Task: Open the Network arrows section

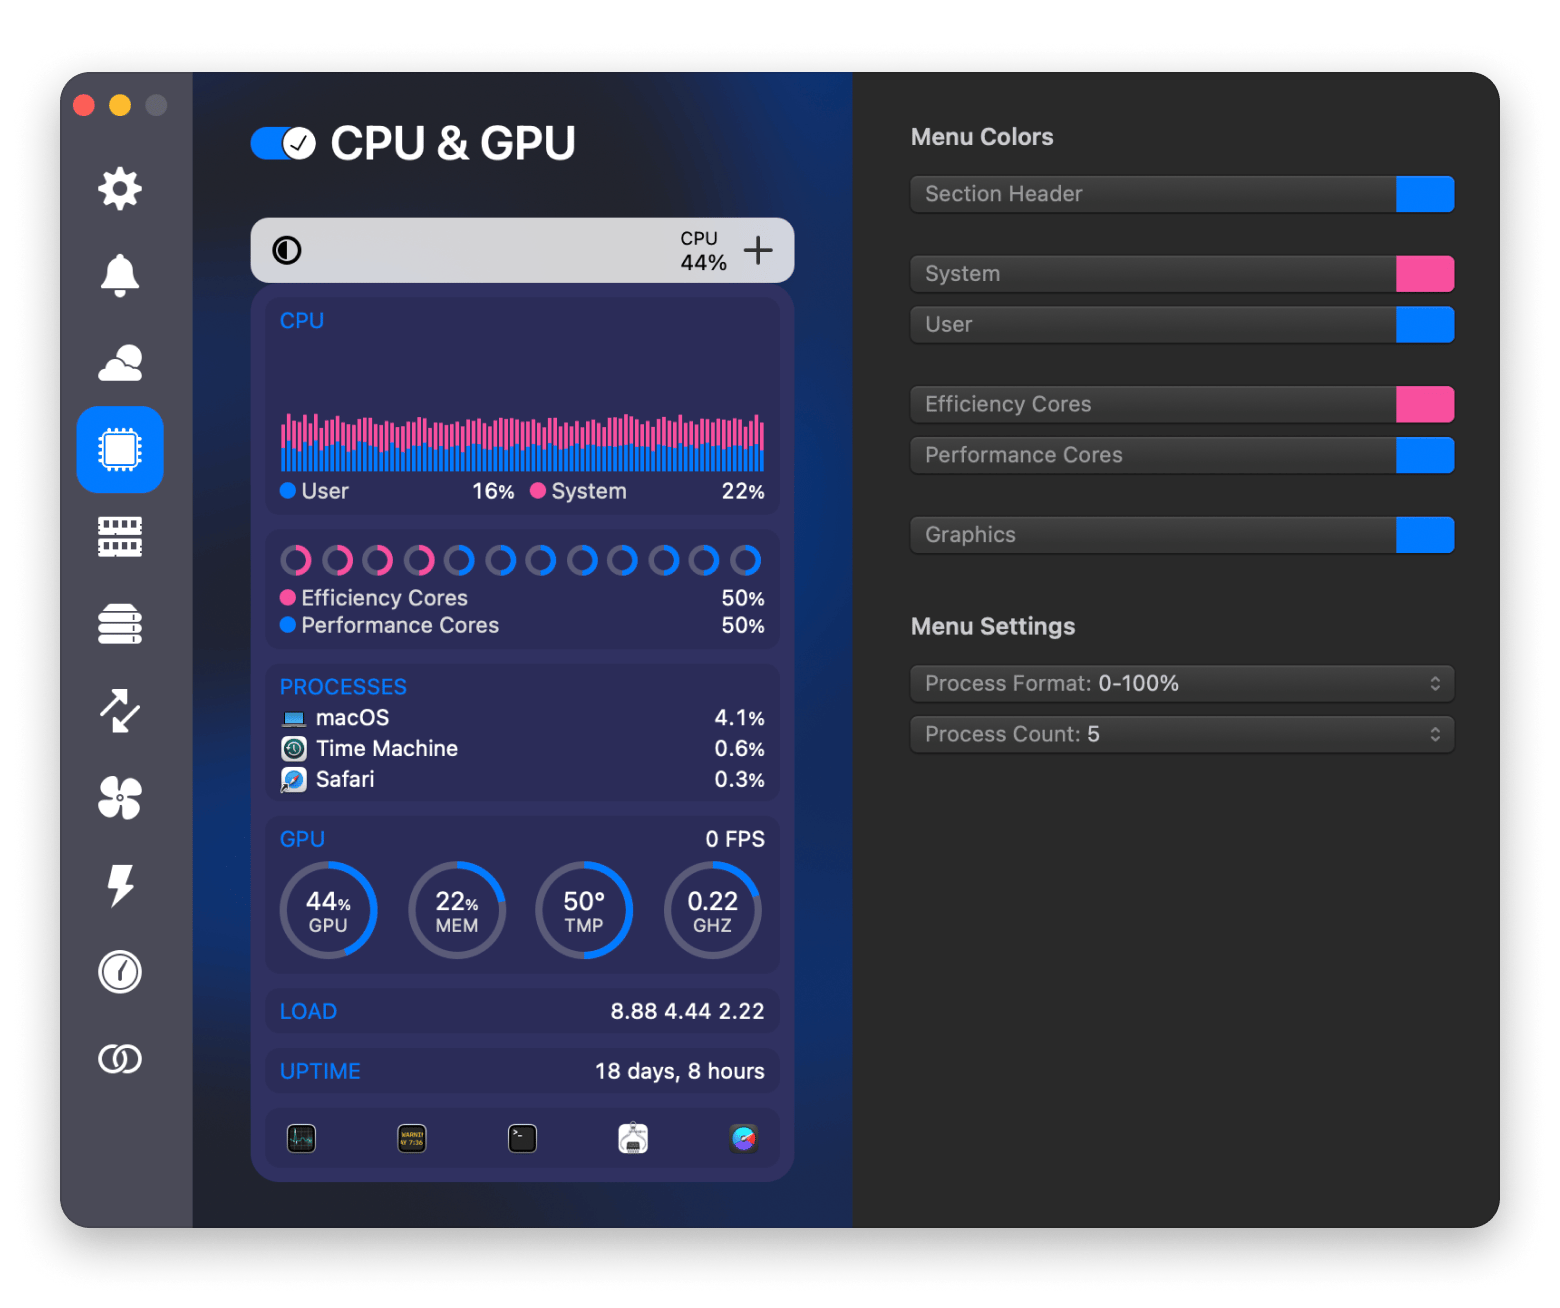Action: pyautogui.click(x=120, y=711)
